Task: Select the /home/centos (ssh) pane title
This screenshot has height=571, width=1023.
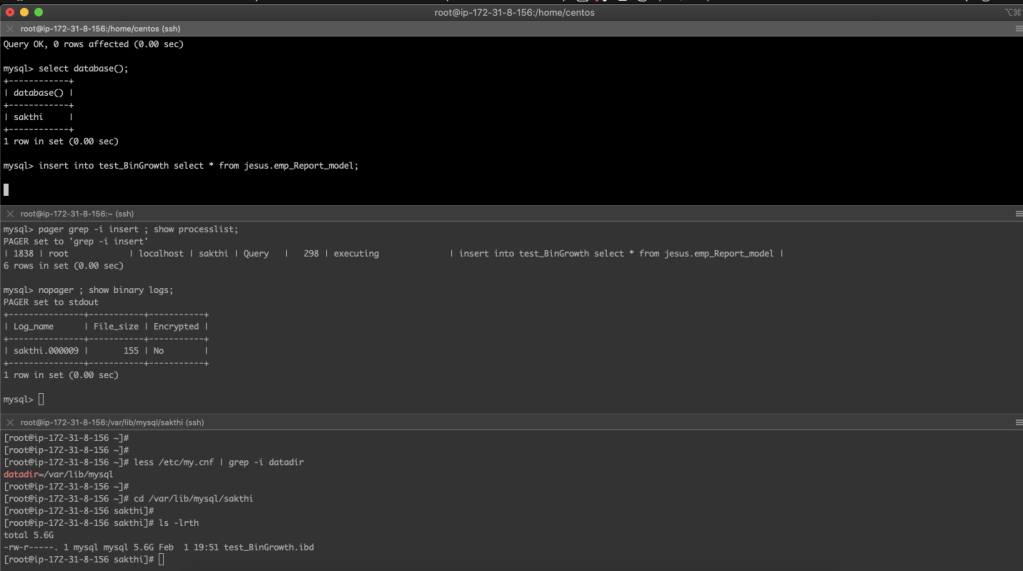Action: point(83,29)
